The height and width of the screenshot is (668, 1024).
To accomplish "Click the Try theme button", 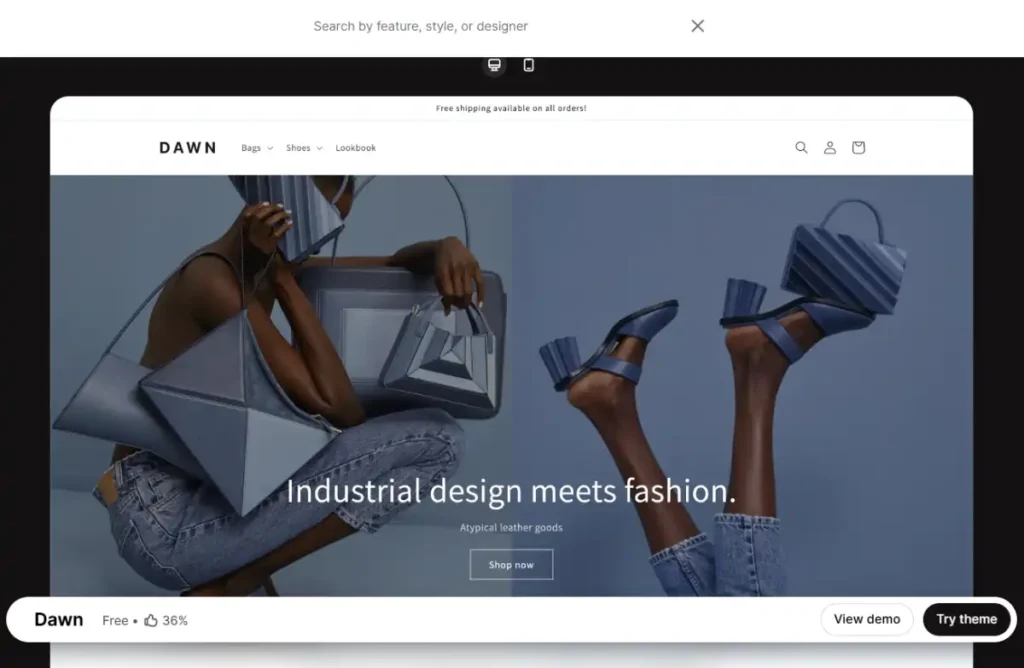I will coord(967,620).
